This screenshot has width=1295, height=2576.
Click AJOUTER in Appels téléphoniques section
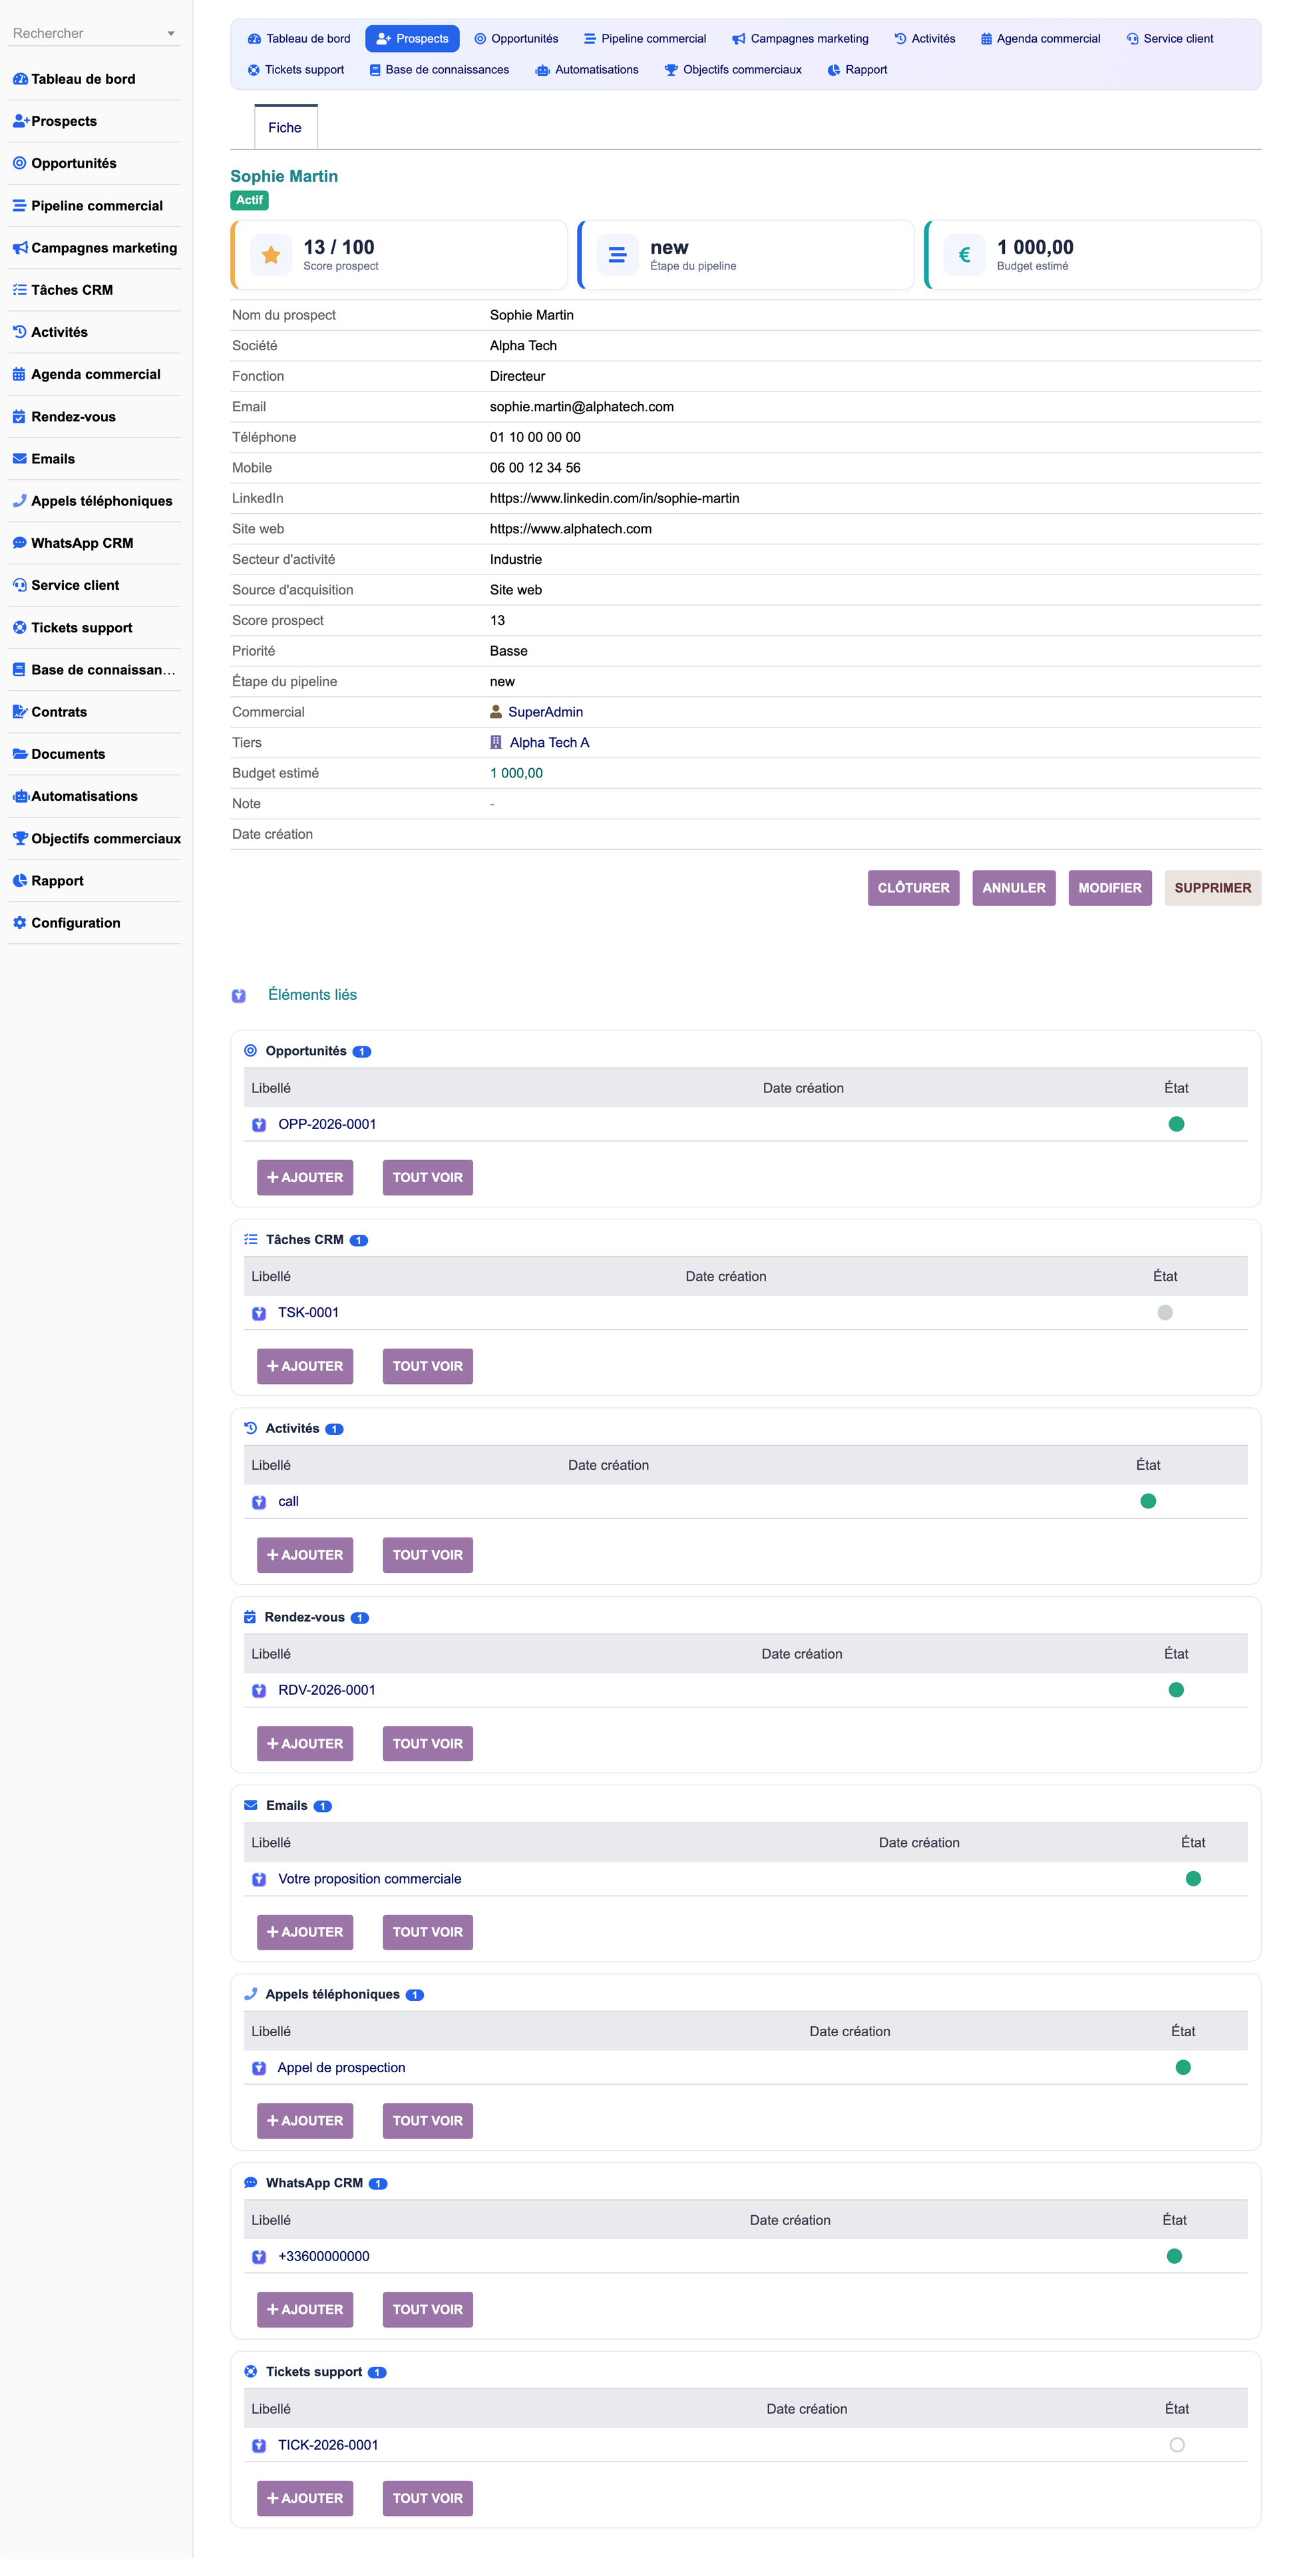305,2121
